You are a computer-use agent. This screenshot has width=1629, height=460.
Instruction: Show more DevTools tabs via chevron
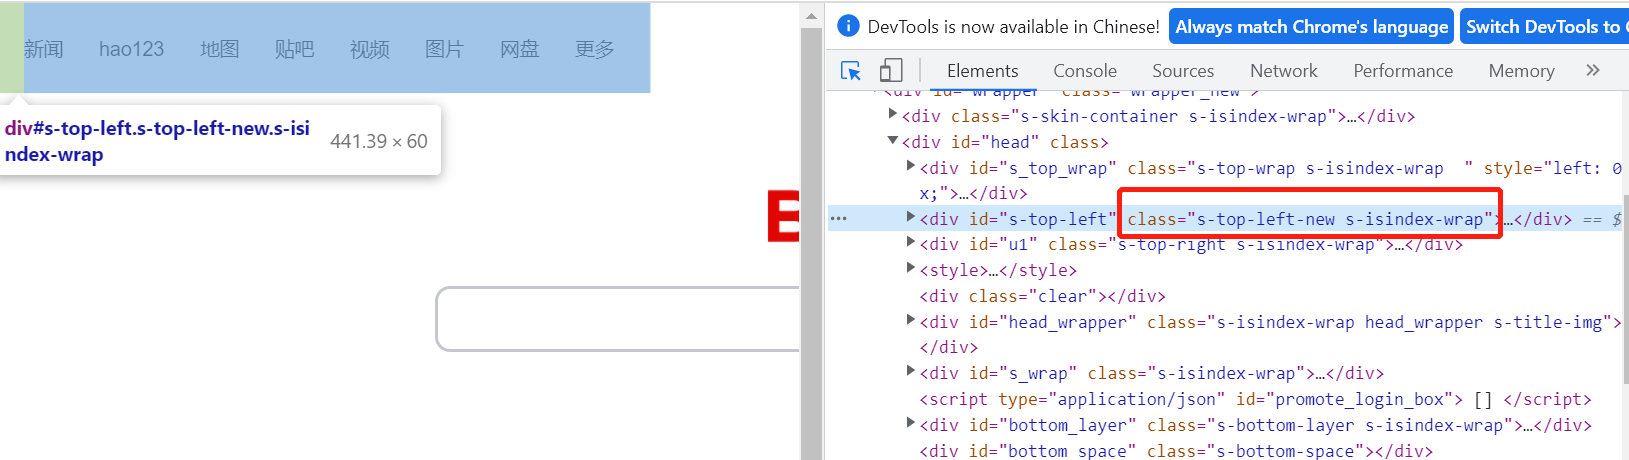[x=1593, y=70]
